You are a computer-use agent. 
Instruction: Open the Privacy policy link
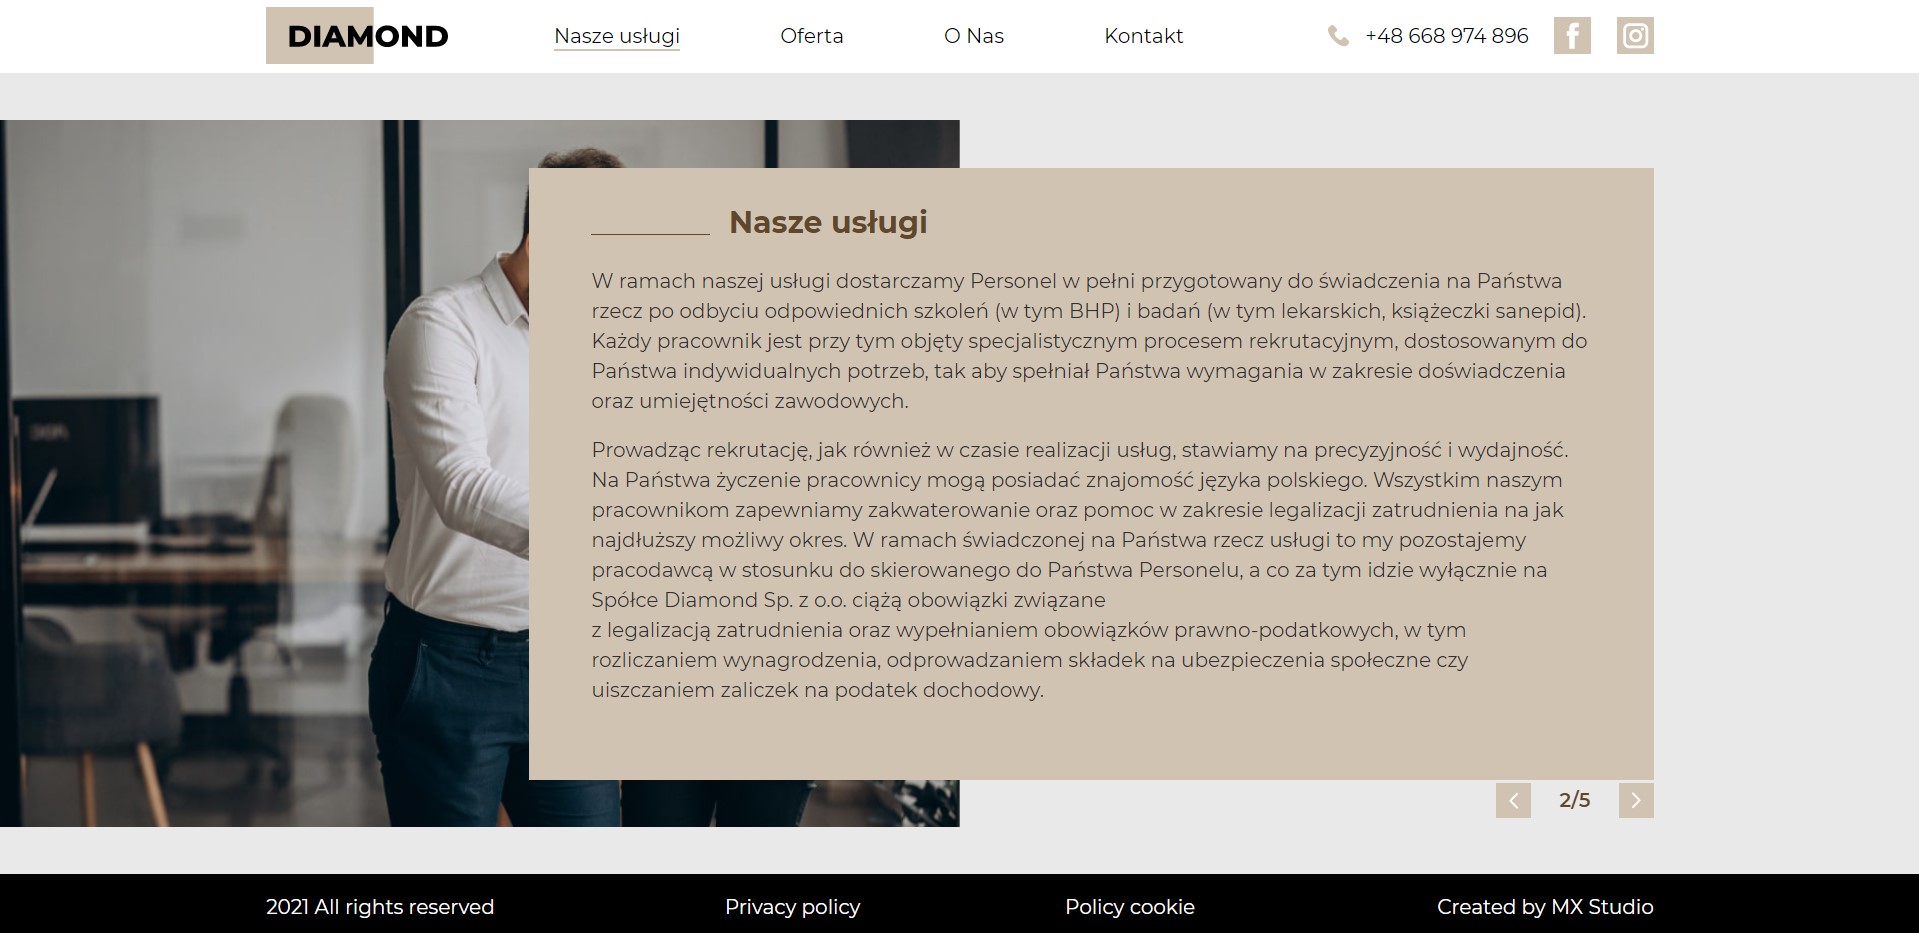792,907
